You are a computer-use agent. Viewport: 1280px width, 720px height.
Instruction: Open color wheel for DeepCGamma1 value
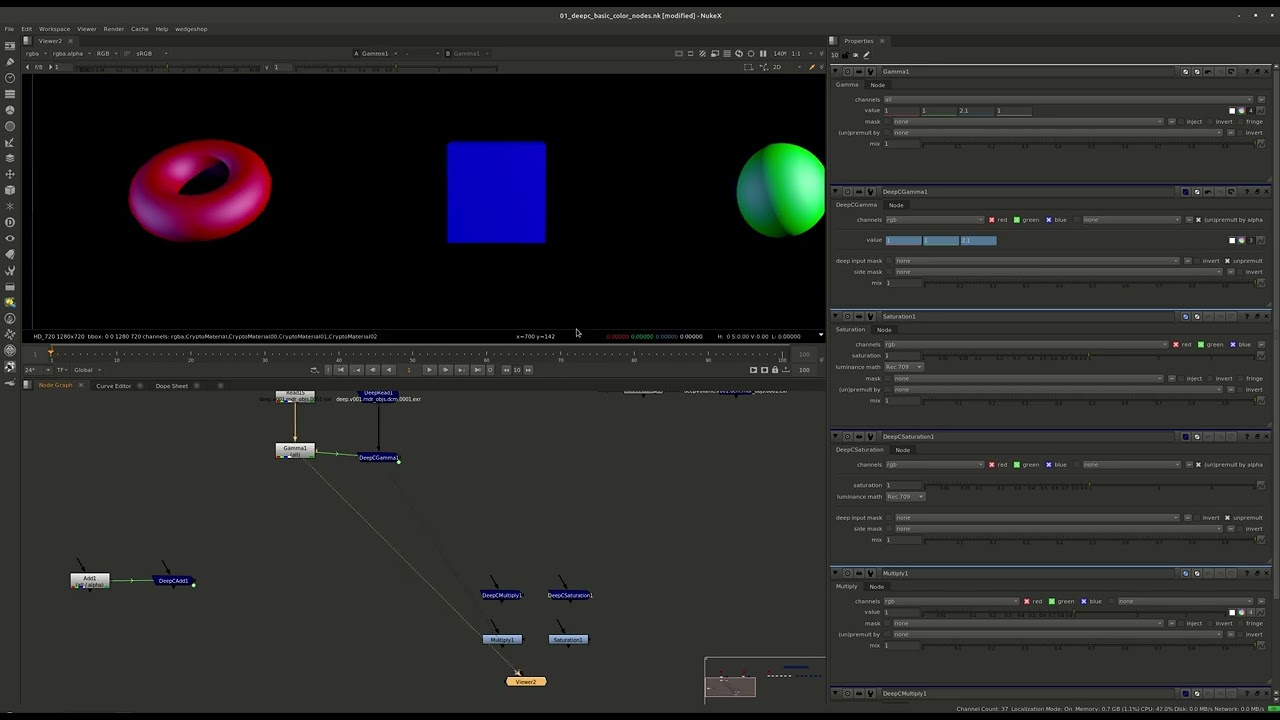[x=1242, y=241]
